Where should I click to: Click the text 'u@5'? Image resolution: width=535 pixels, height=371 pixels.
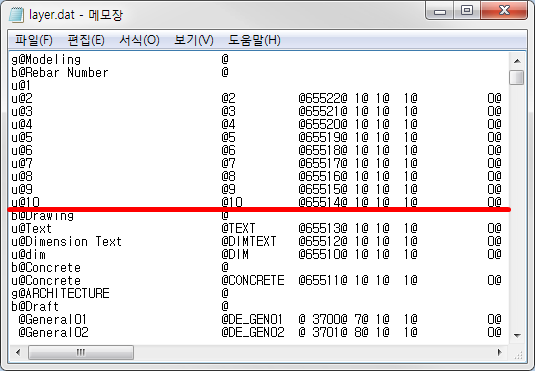coord(22,138)
